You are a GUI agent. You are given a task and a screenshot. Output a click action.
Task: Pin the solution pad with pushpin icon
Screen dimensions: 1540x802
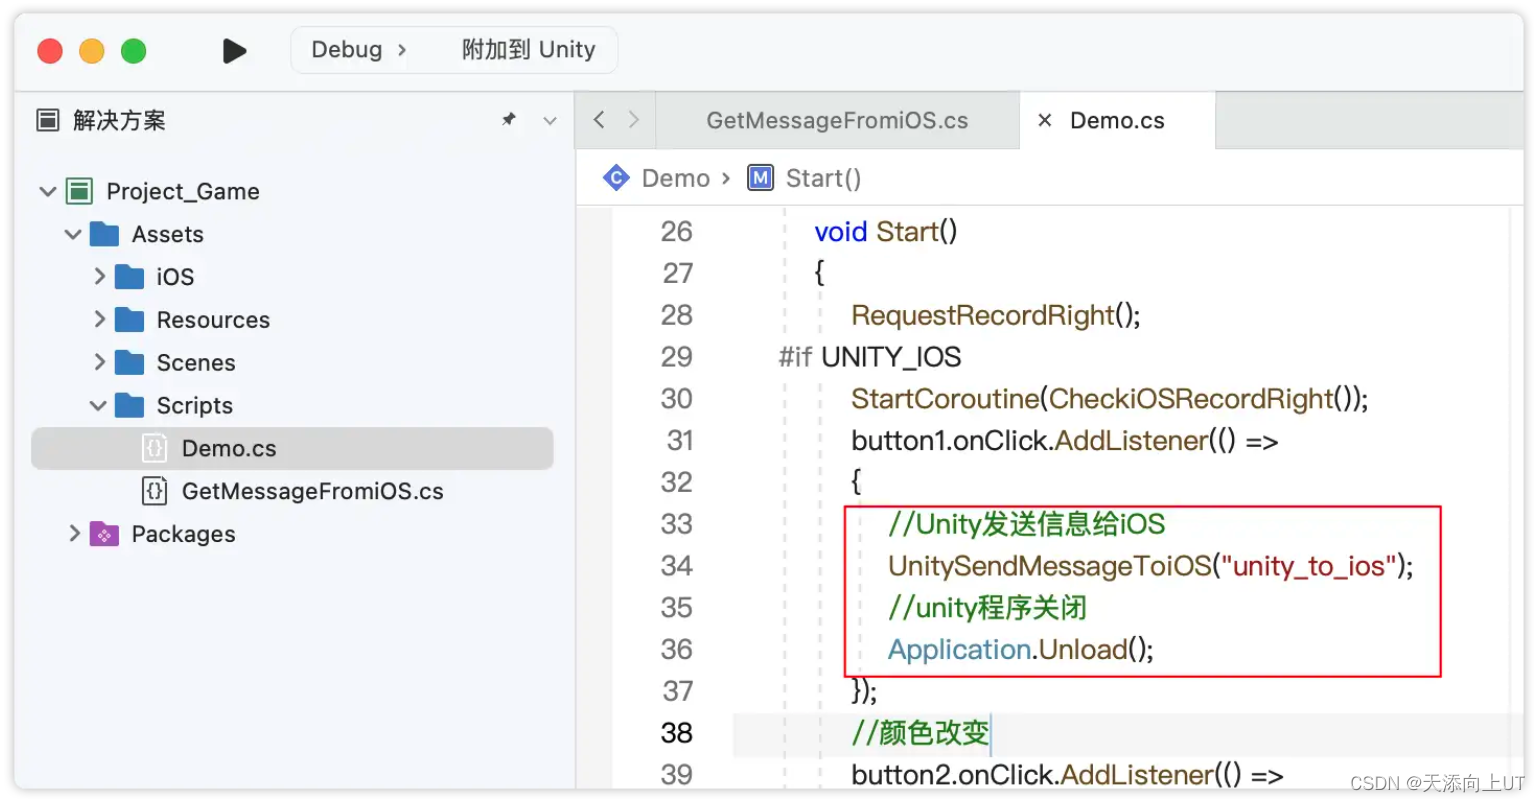[509, 120]
